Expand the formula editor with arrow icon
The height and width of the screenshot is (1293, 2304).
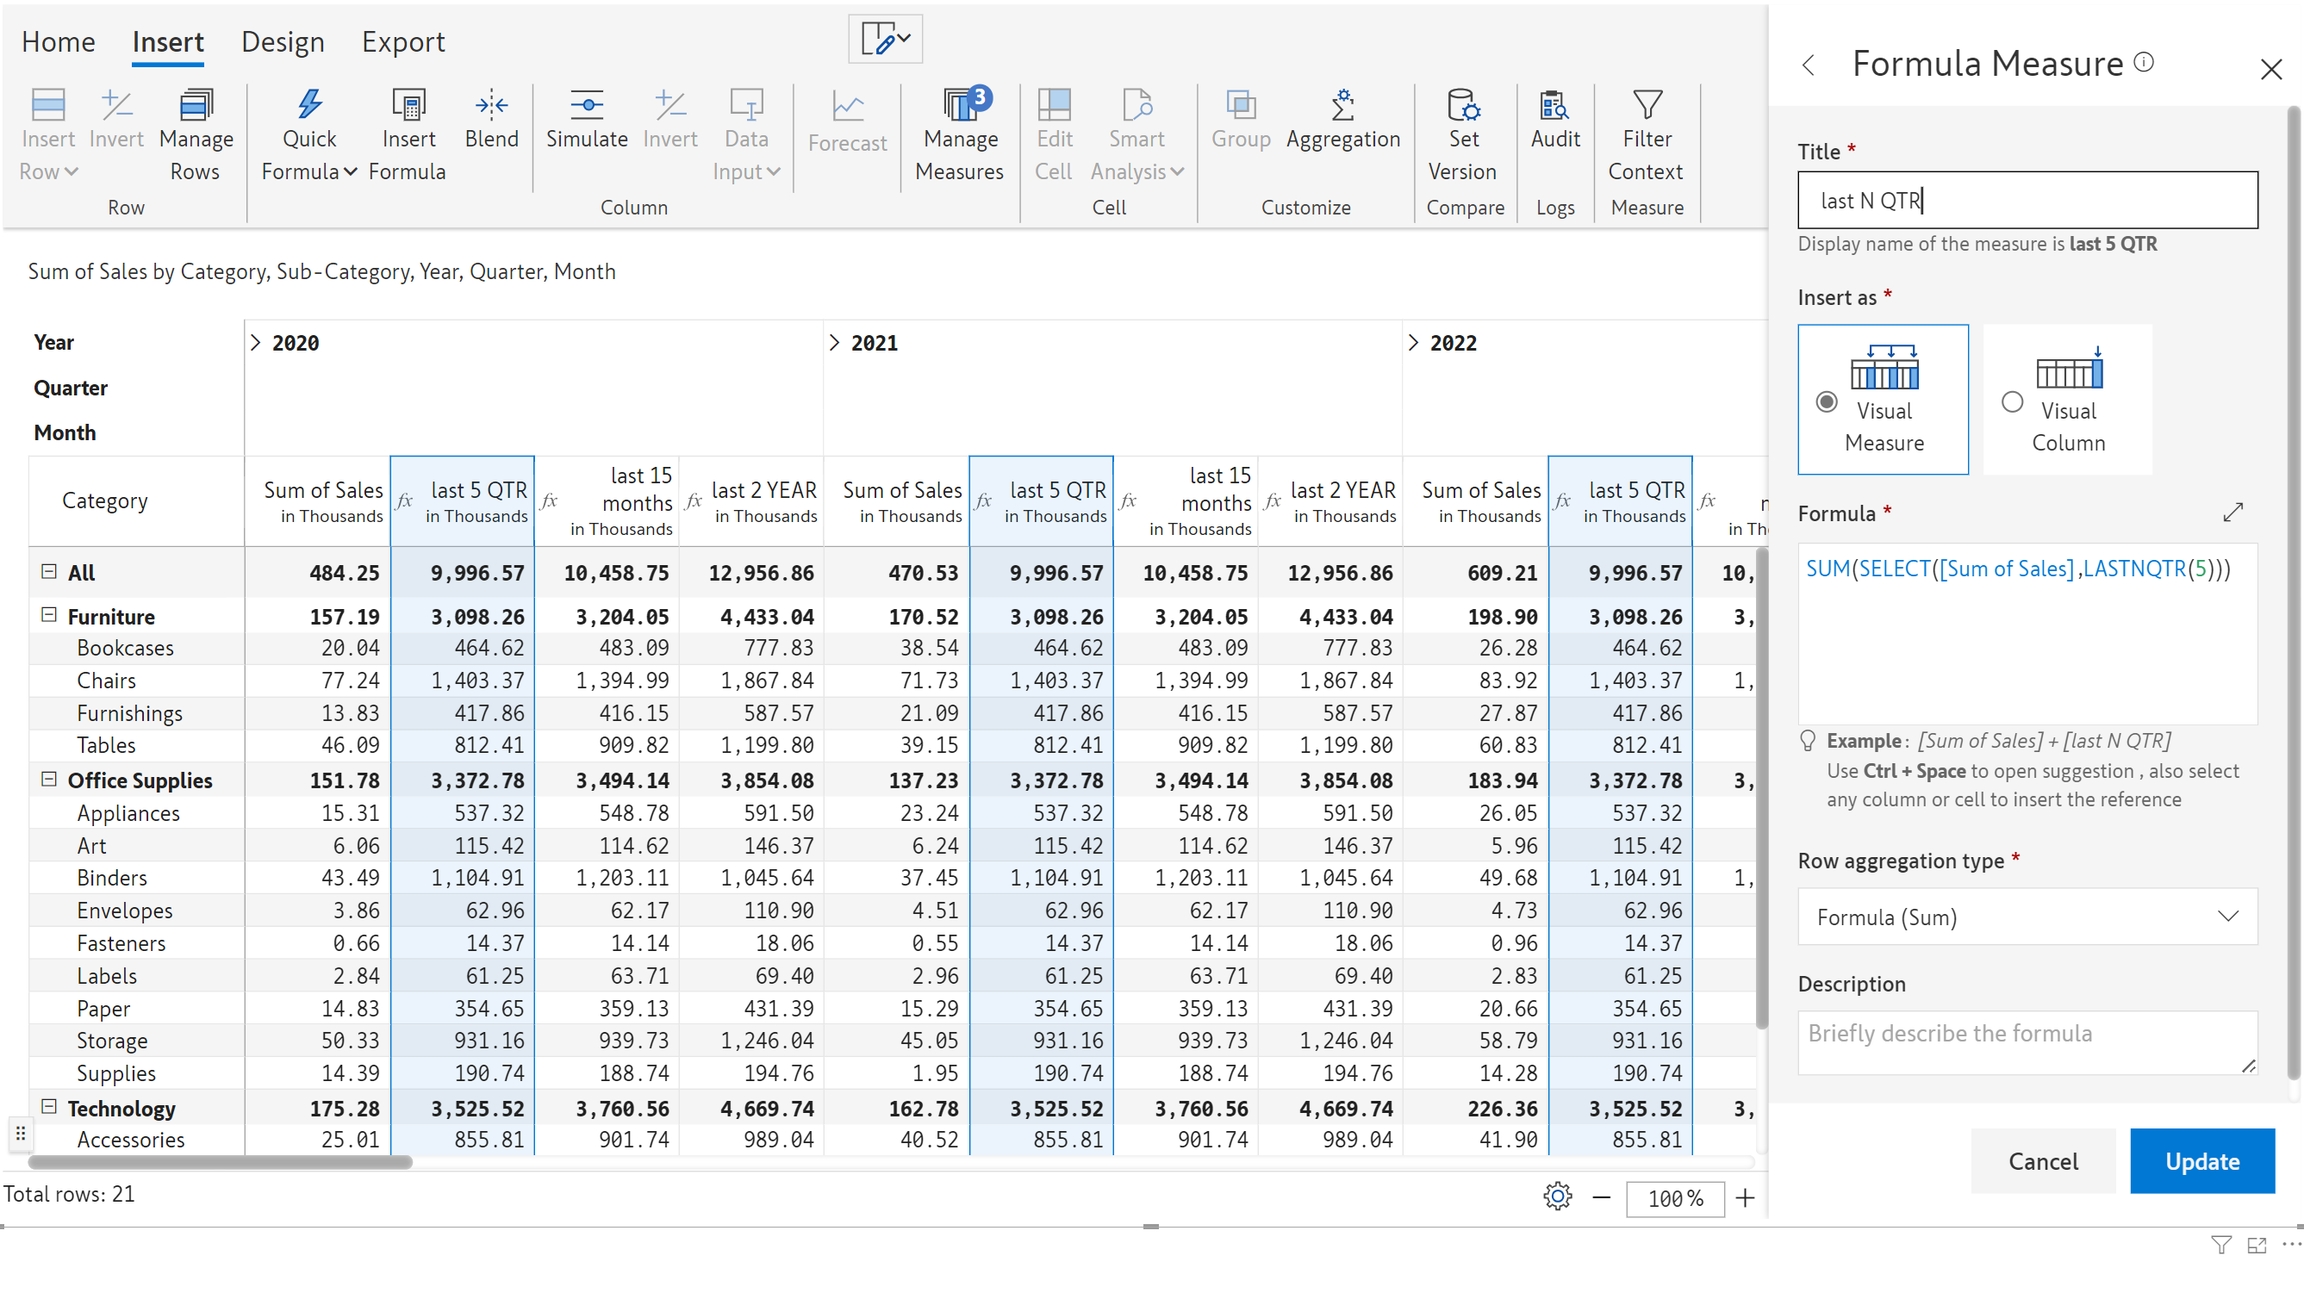point(2233,512)
